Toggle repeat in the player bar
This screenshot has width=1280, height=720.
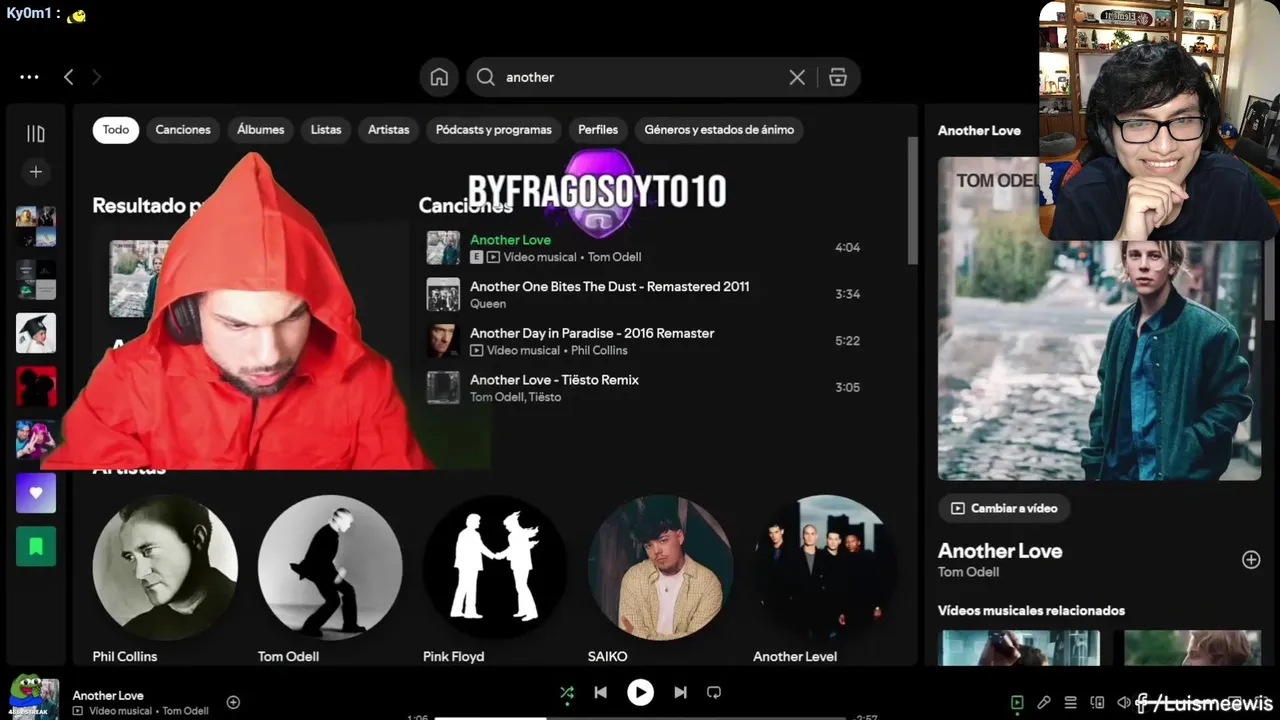714,692
